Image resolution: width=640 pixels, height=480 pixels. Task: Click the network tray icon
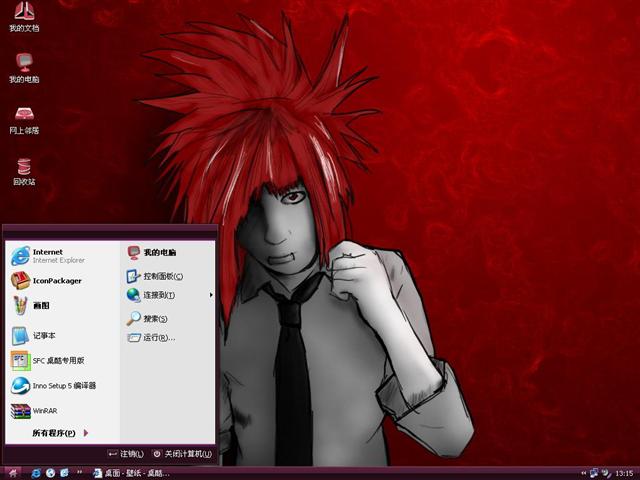click(x=594, y=473)
